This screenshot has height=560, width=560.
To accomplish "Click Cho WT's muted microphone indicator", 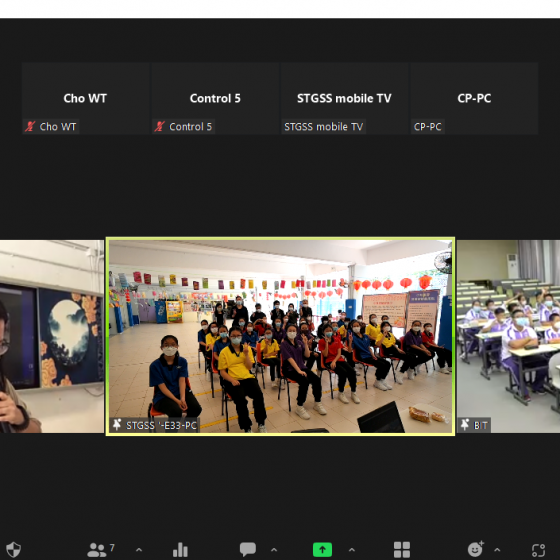I will (30, 126).
